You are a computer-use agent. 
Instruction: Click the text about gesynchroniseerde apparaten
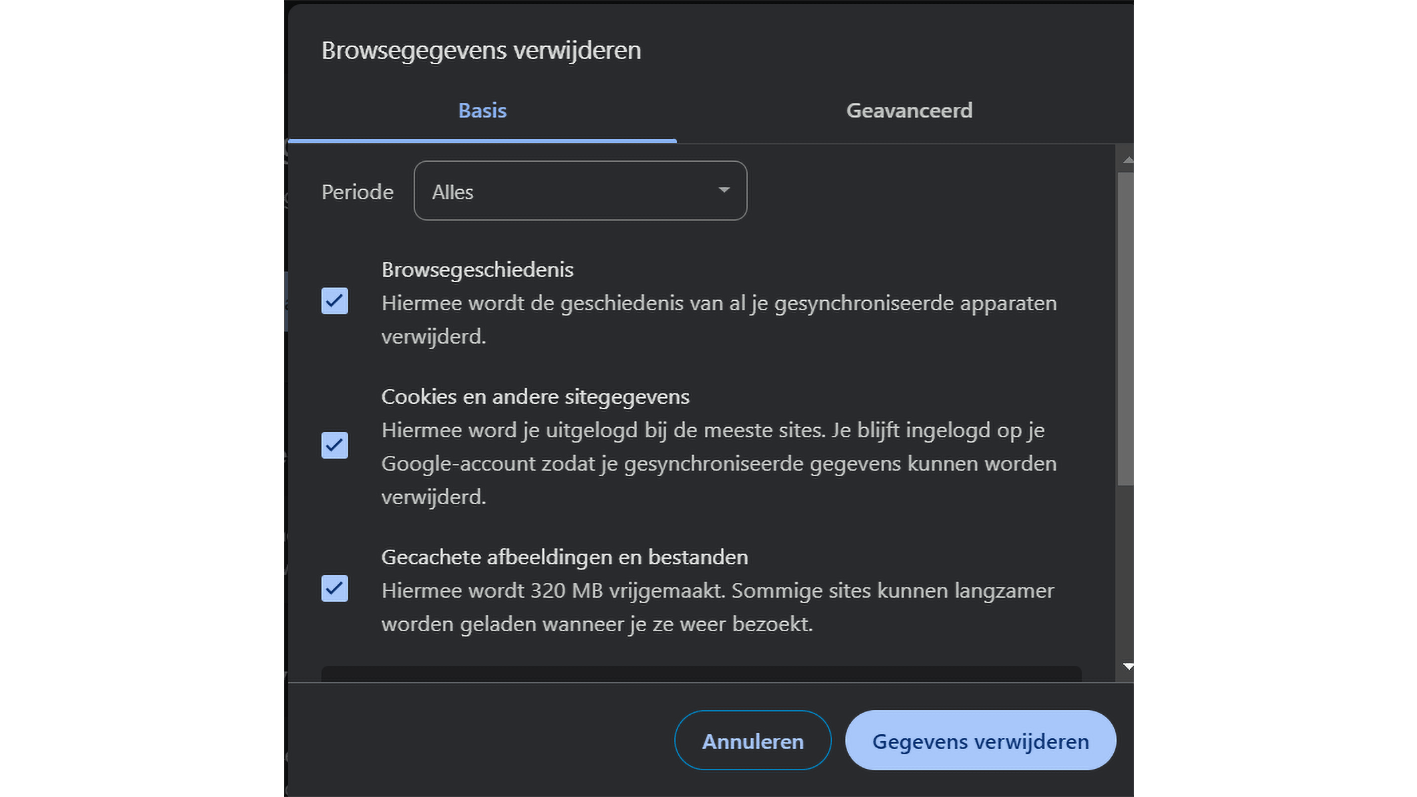click(x=718, y=319)
